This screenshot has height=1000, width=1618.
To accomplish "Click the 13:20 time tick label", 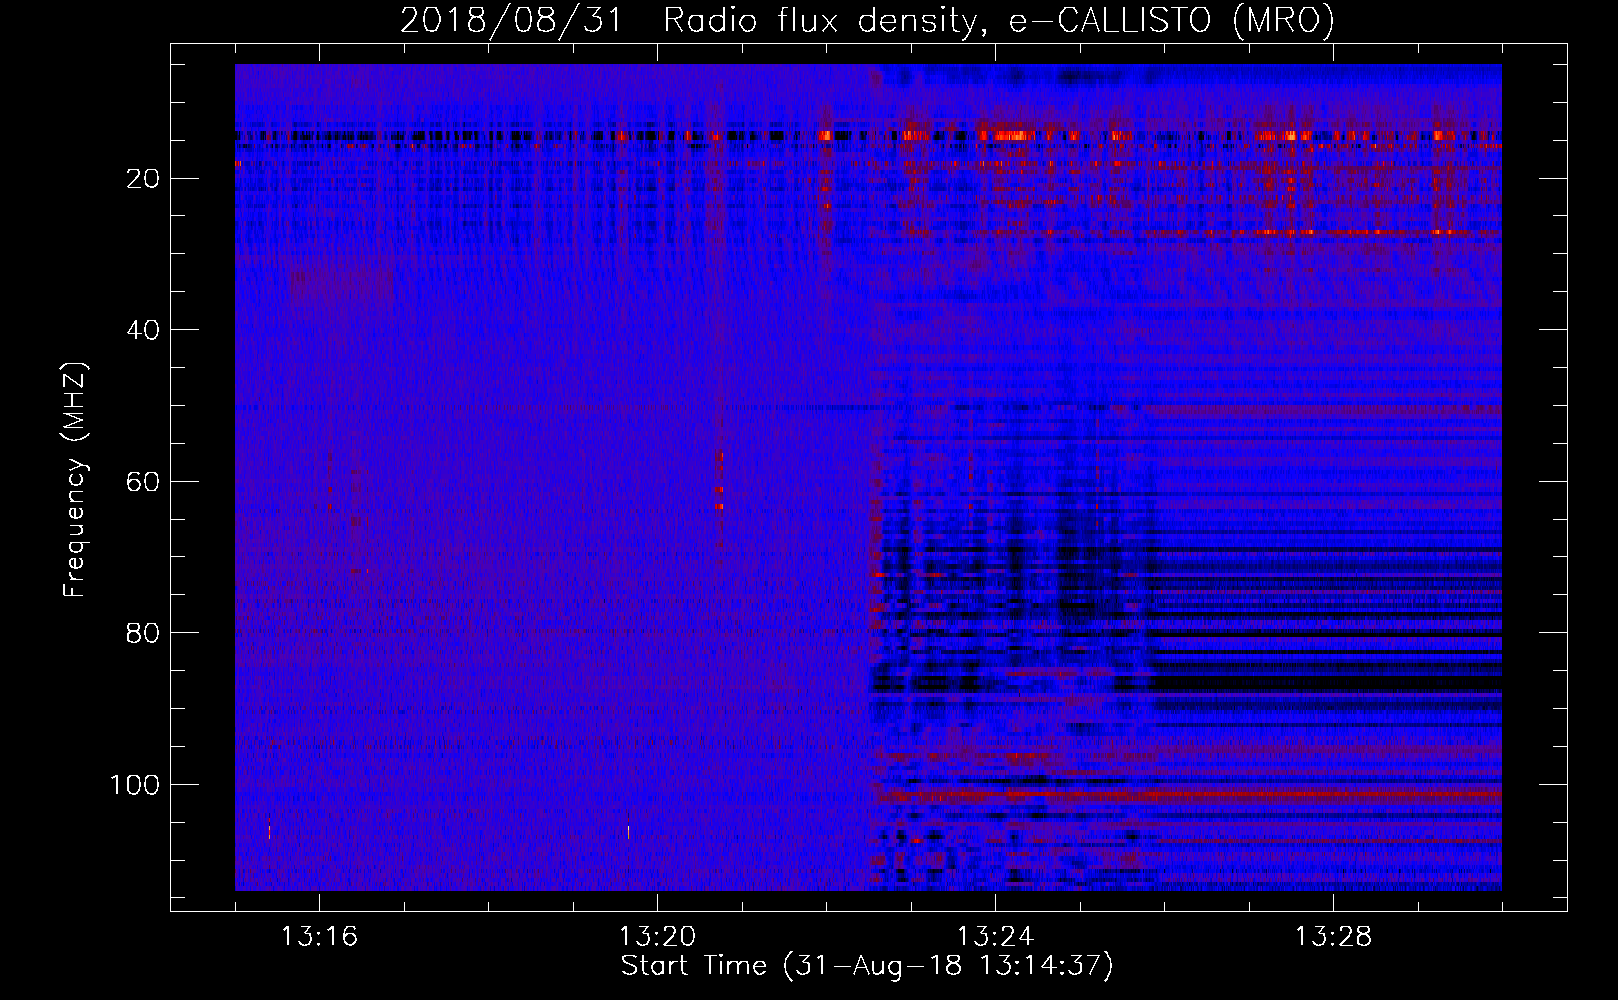I will coord(657,937).
